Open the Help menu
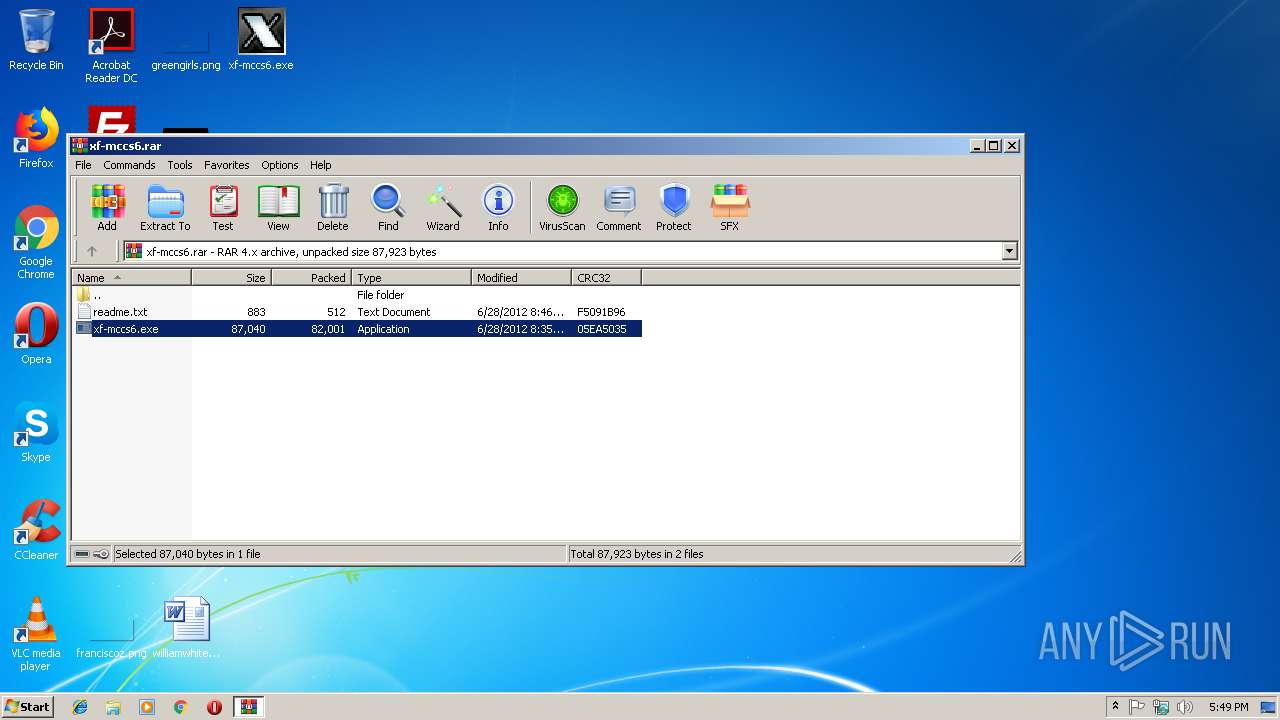The image size is (1280, 720). click(320, 165)
